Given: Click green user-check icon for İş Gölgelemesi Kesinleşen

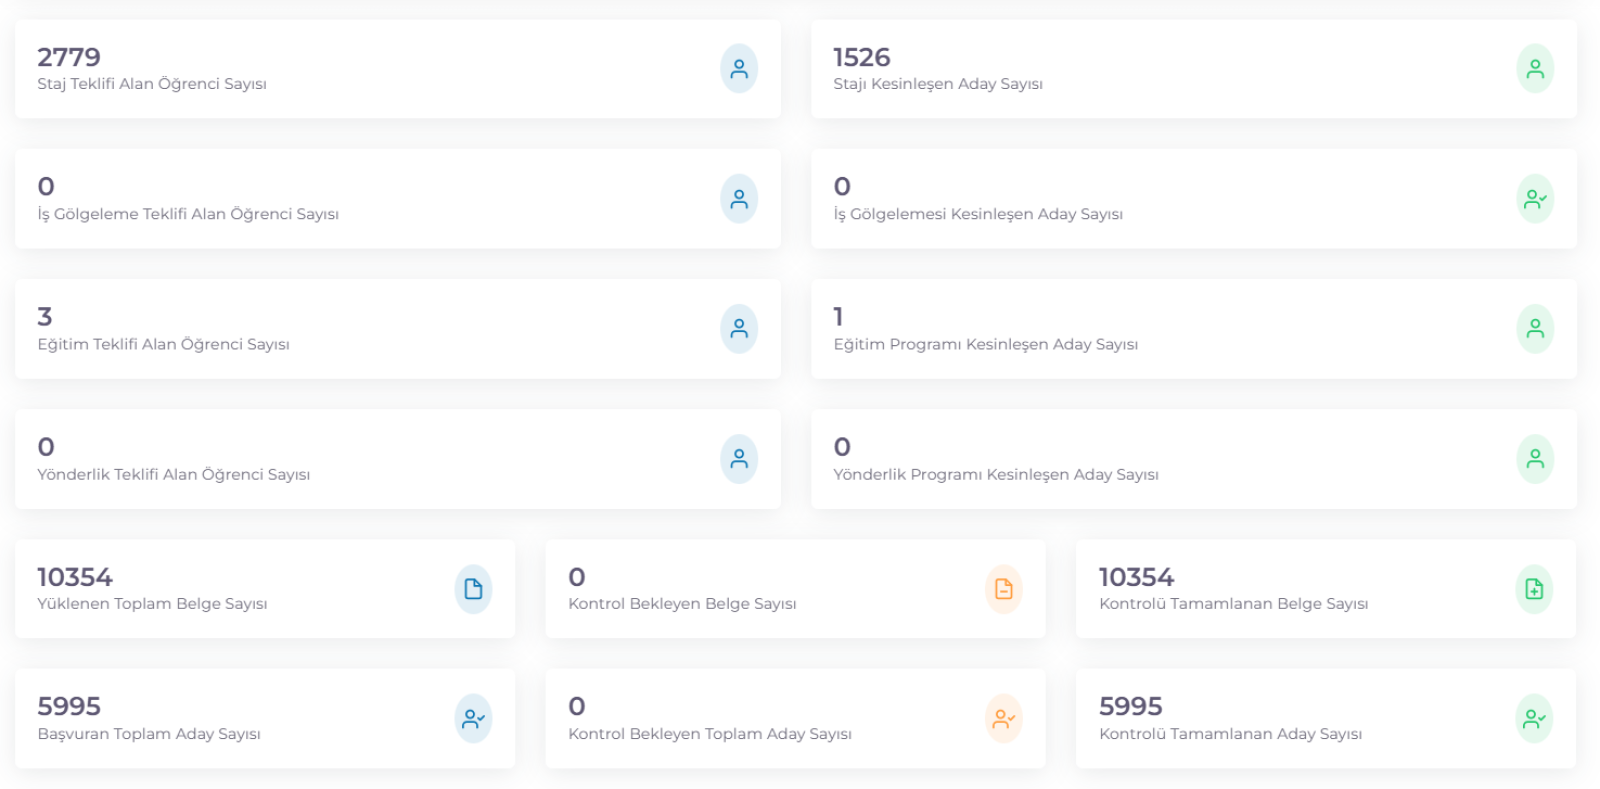Looking at the screenshot, I should 1535,199.
